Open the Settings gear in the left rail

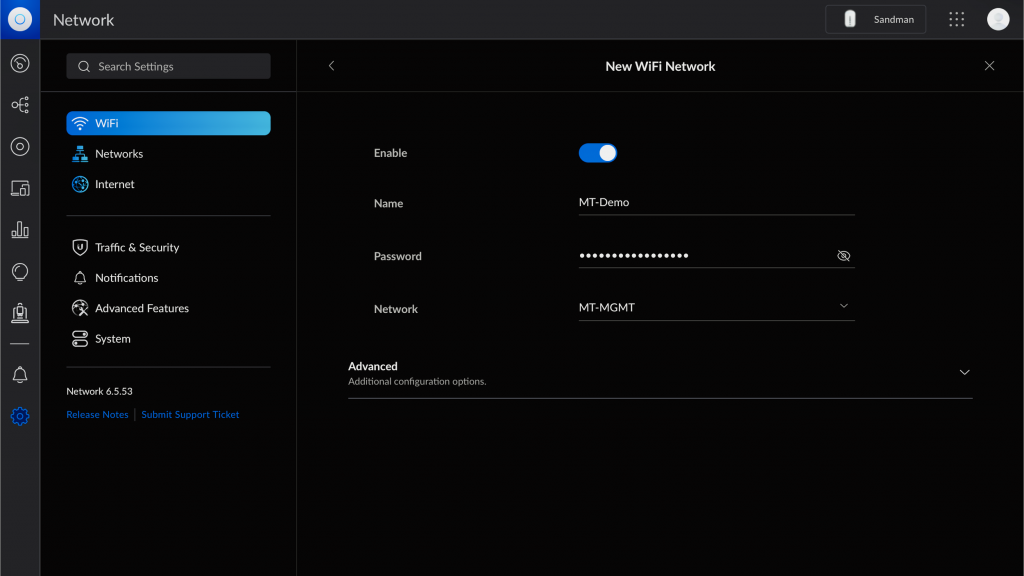click(x=20, y=416)
